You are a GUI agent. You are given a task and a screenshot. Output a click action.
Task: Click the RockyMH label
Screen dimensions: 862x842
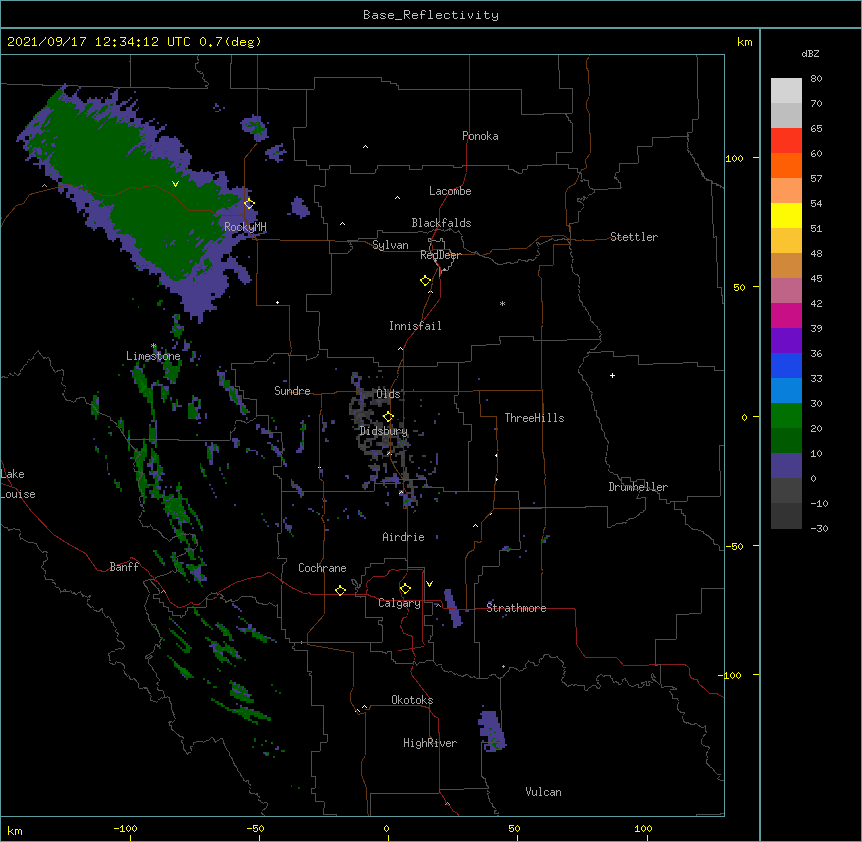(245, 227)
